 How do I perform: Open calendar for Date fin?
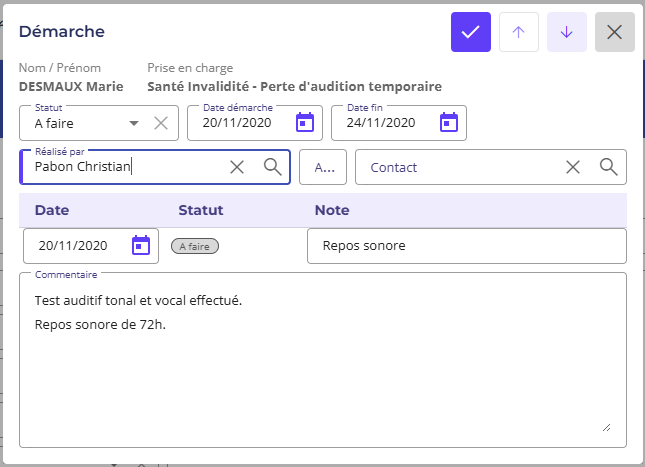449,123
